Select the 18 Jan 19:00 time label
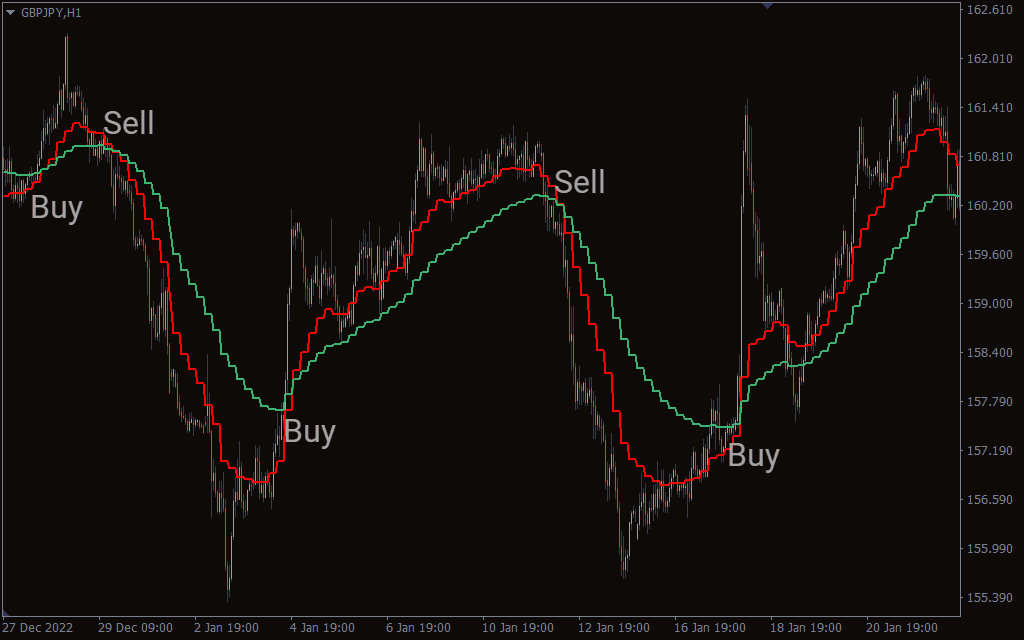The width and height of the screenshot is (1024, 640). pos(806,628)
